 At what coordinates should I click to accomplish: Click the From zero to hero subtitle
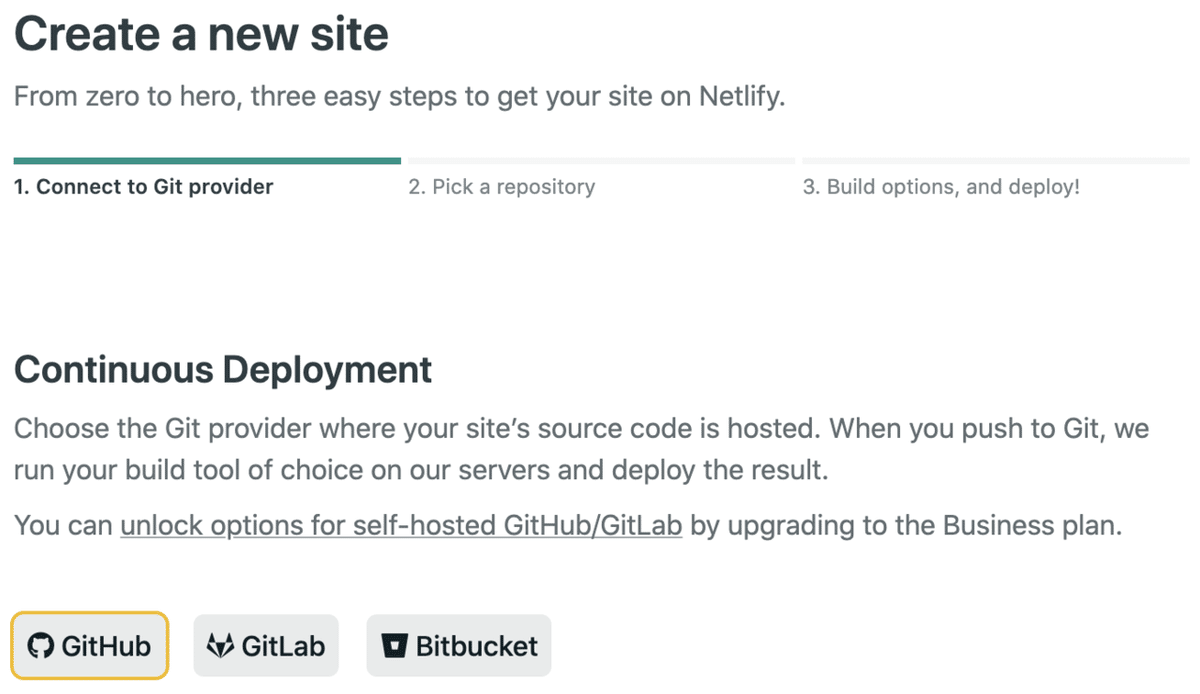click(x=399, y=99)
